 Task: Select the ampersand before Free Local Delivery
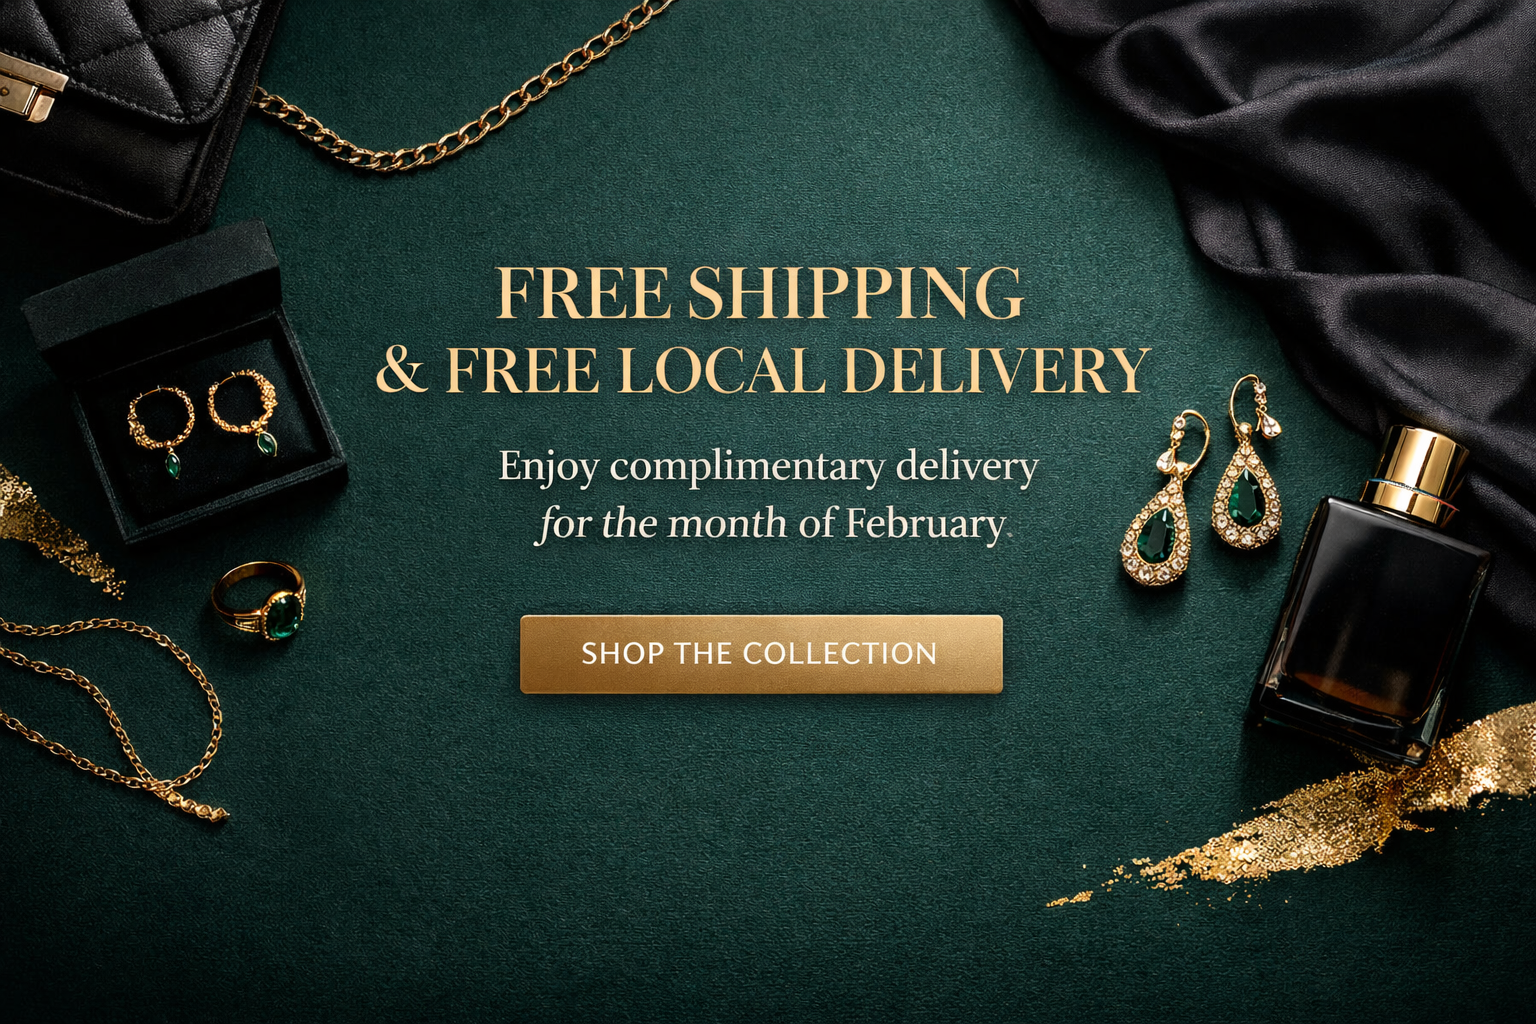coord(401,370)
